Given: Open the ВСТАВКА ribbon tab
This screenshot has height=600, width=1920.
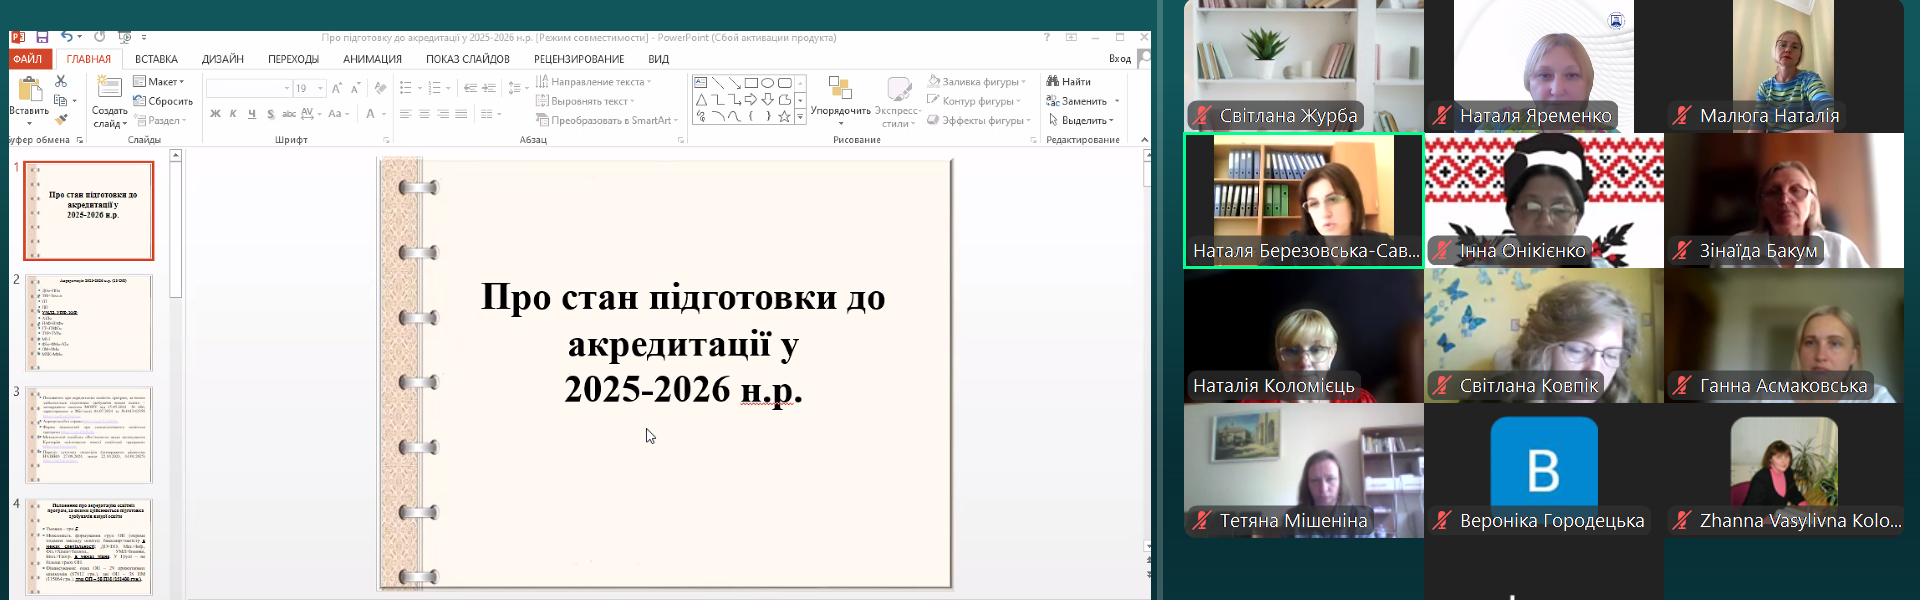Looking at the screenshot, I should pos(156,59).
